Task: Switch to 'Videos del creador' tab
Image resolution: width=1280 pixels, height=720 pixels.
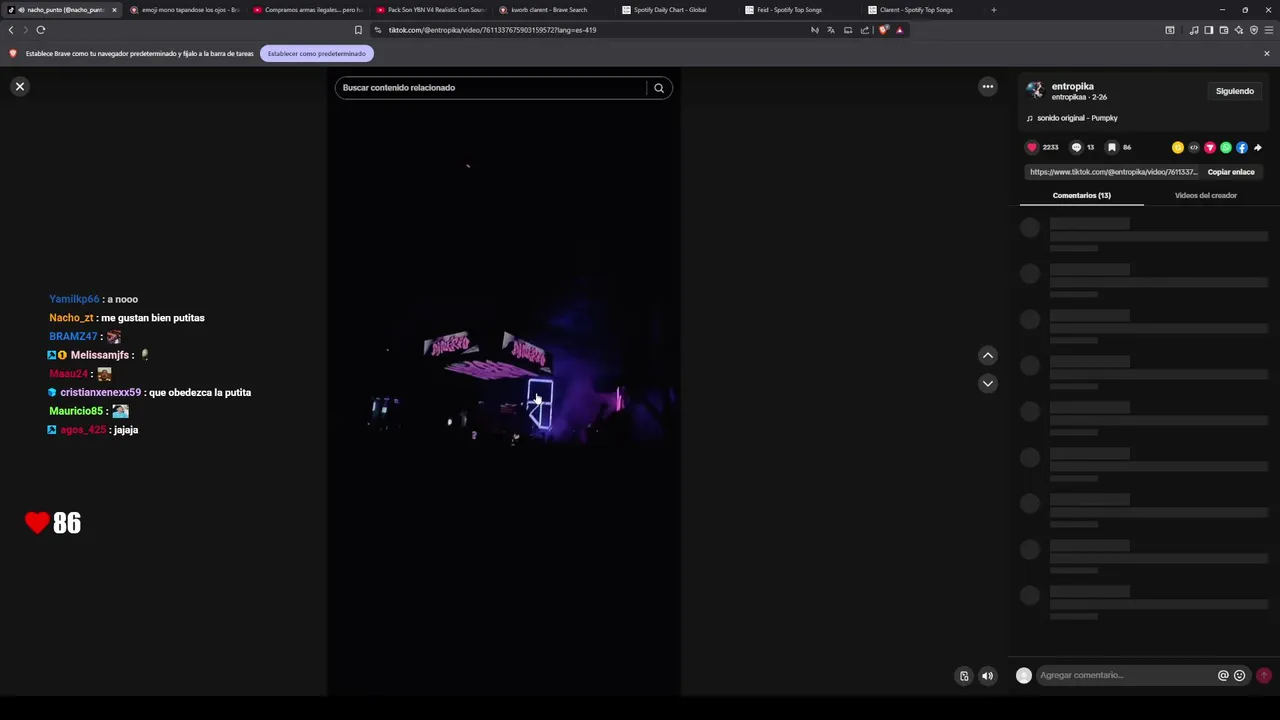Action: pos(1206,195)
